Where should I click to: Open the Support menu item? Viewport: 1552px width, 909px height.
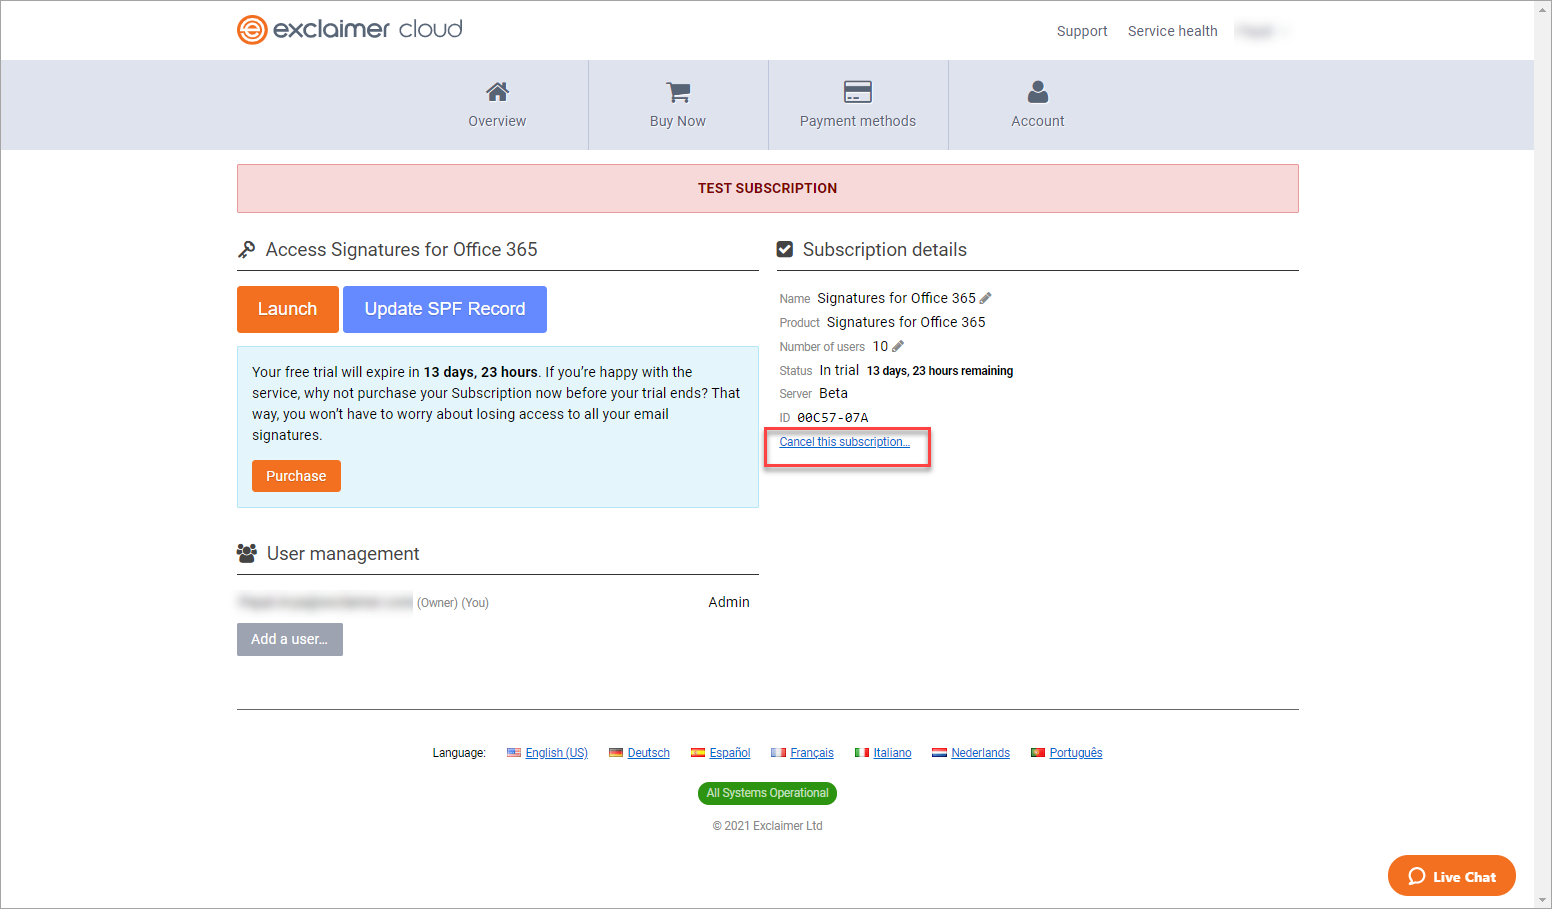pyautogui.click(x=1081, y=31)
